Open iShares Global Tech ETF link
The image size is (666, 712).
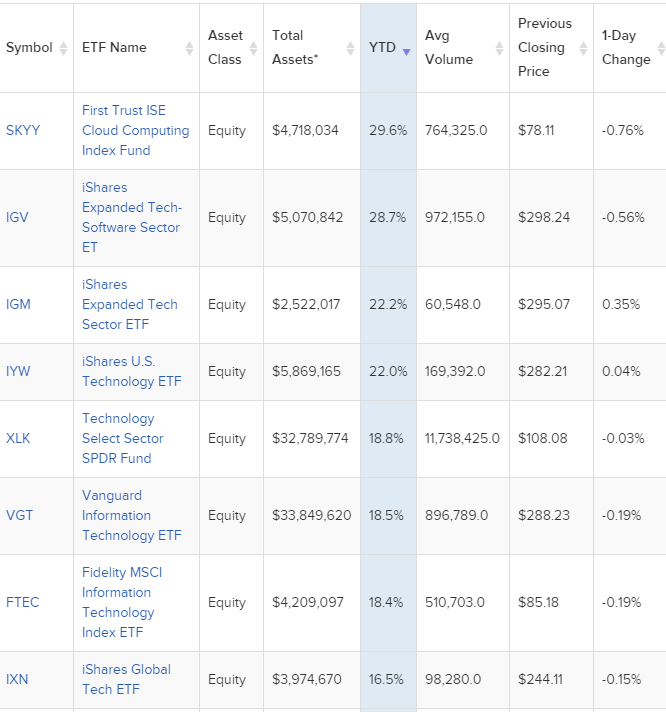126,680
